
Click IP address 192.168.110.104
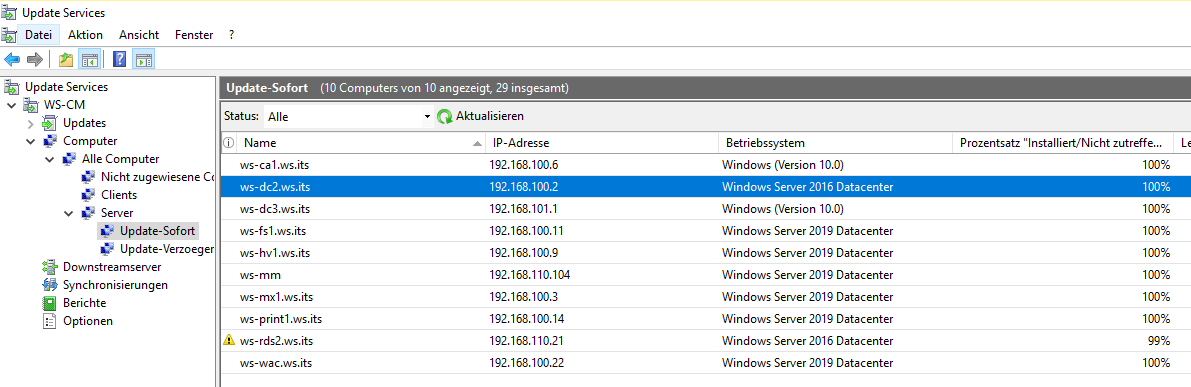tap(529, 275)
